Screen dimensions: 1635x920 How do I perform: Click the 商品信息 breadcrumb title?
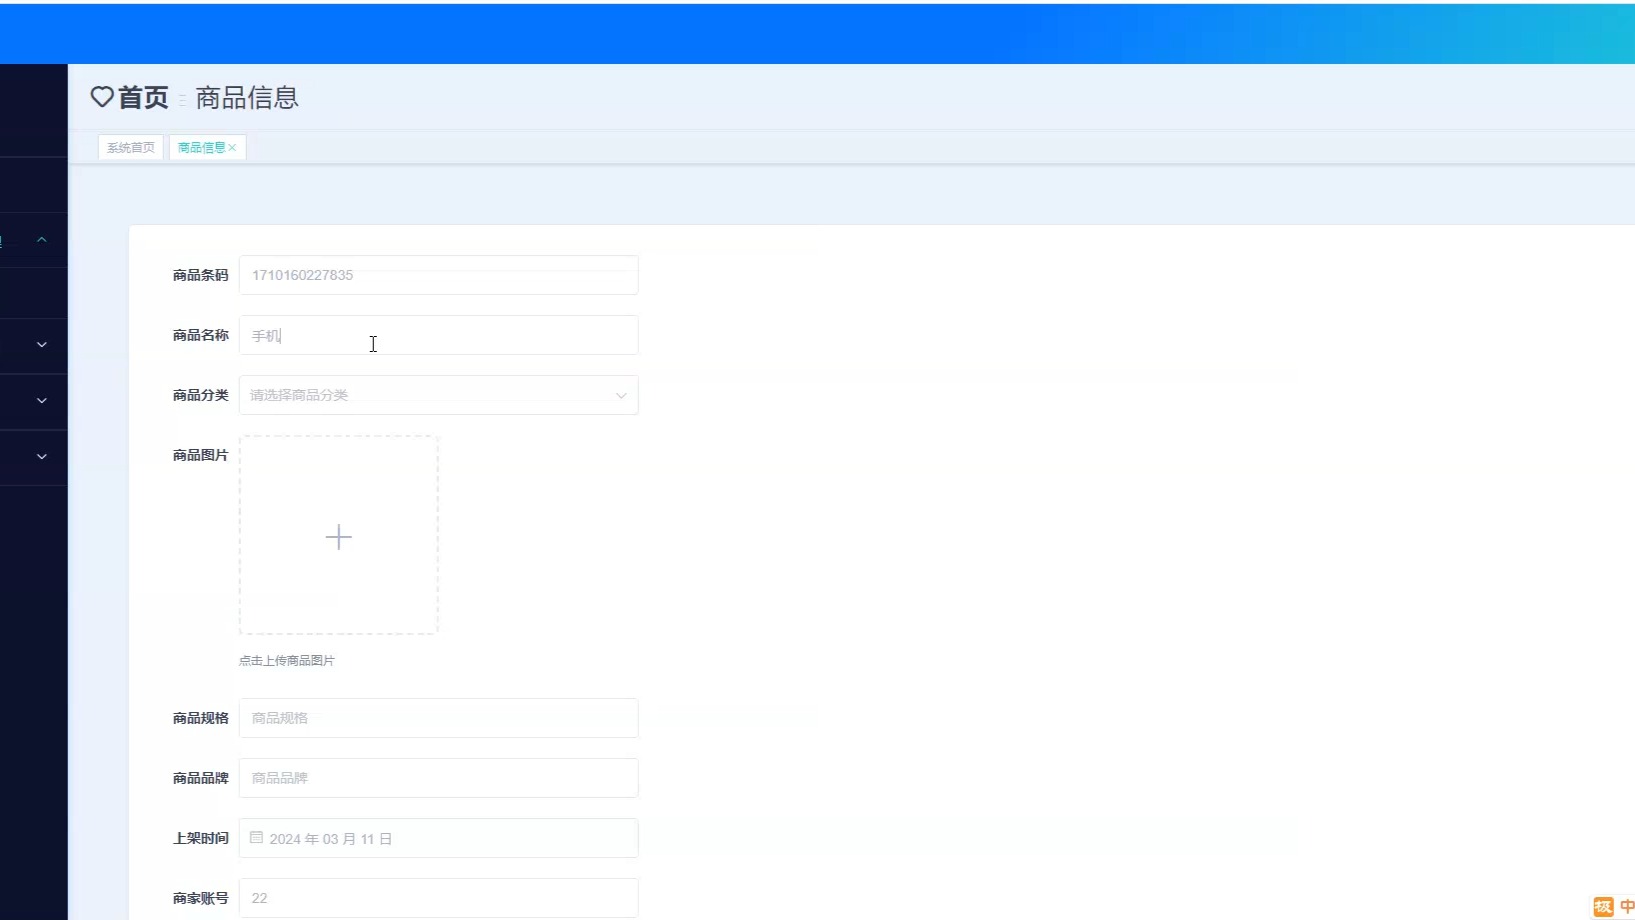pyautogui.click(x=247, y=97)
